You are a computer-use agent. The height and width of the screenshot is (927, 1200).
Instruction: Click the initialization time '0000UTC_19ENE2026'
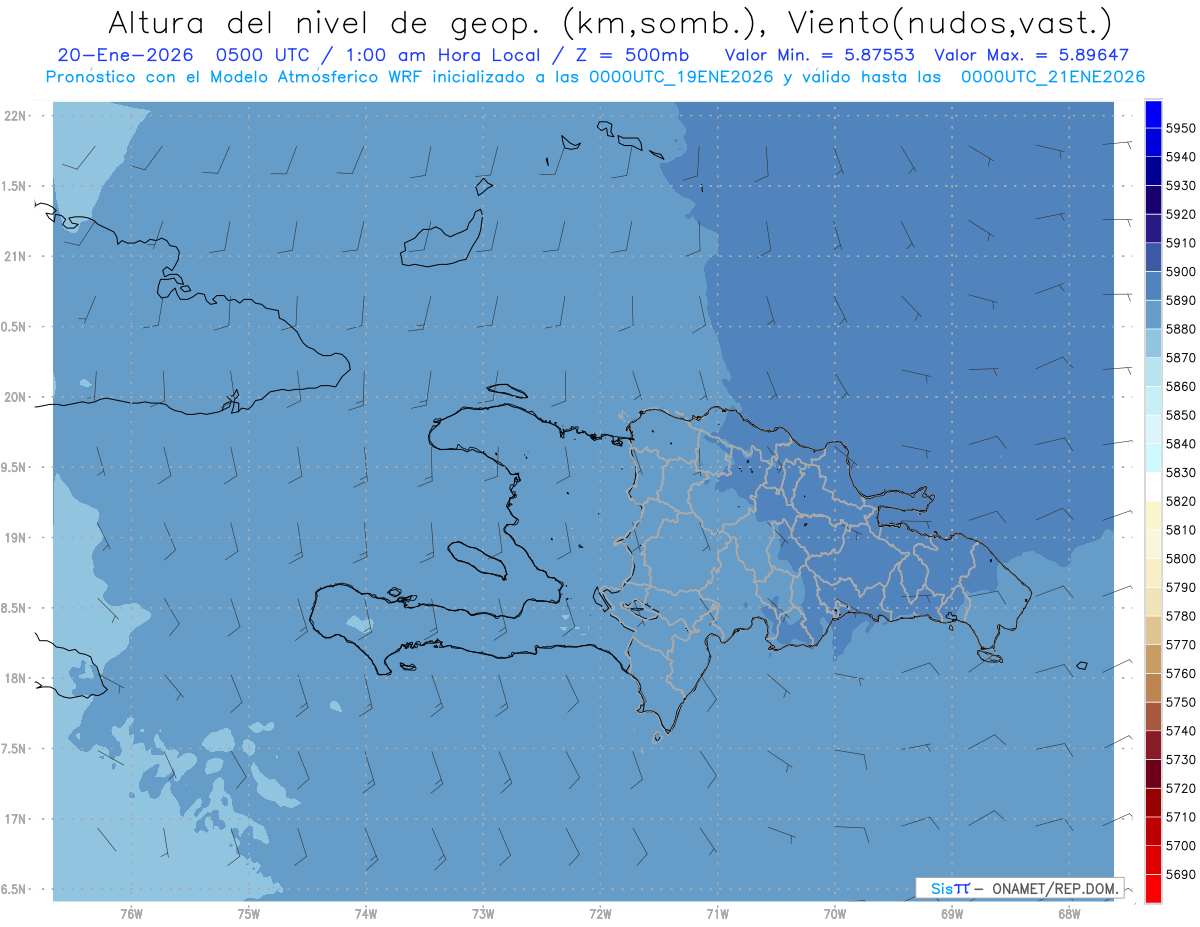pyautogui.click(x=682, y=77)
